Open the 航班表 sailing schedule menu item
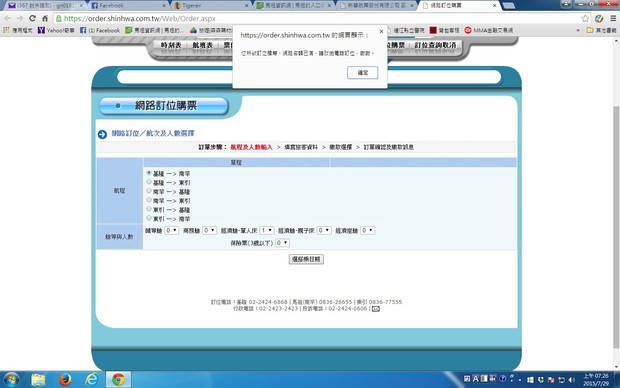Viewport: 620px width, 388px height. click(x=202, y=45)
